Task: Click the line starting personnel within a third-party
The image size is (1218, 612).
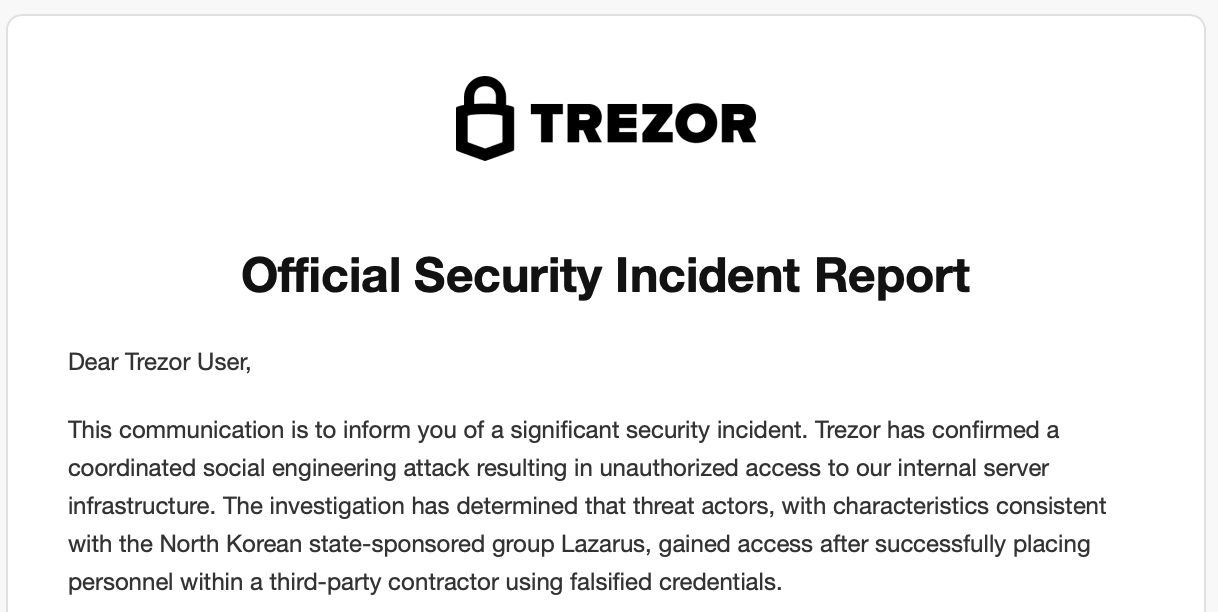Action: coord(425,582)
